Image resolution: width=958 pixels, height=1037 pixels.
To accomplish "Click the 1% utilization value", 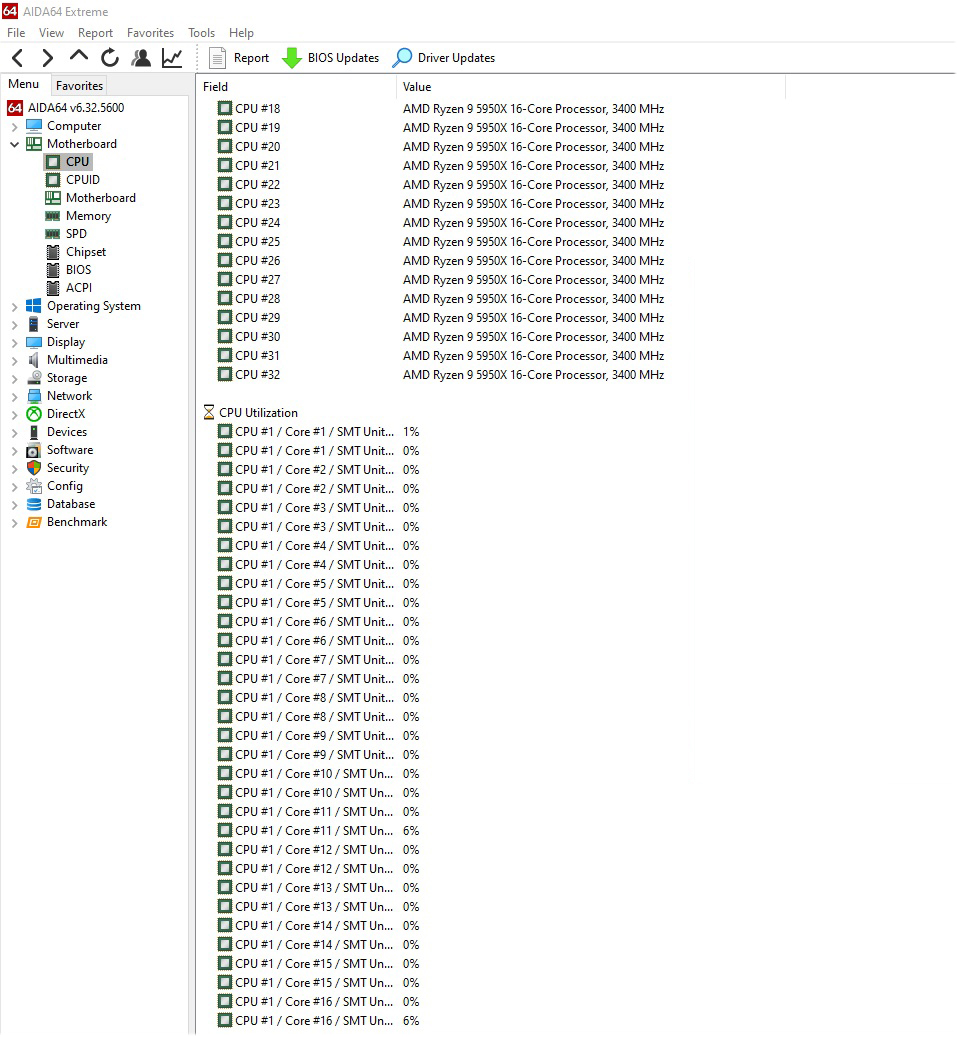I will (411, 432).
